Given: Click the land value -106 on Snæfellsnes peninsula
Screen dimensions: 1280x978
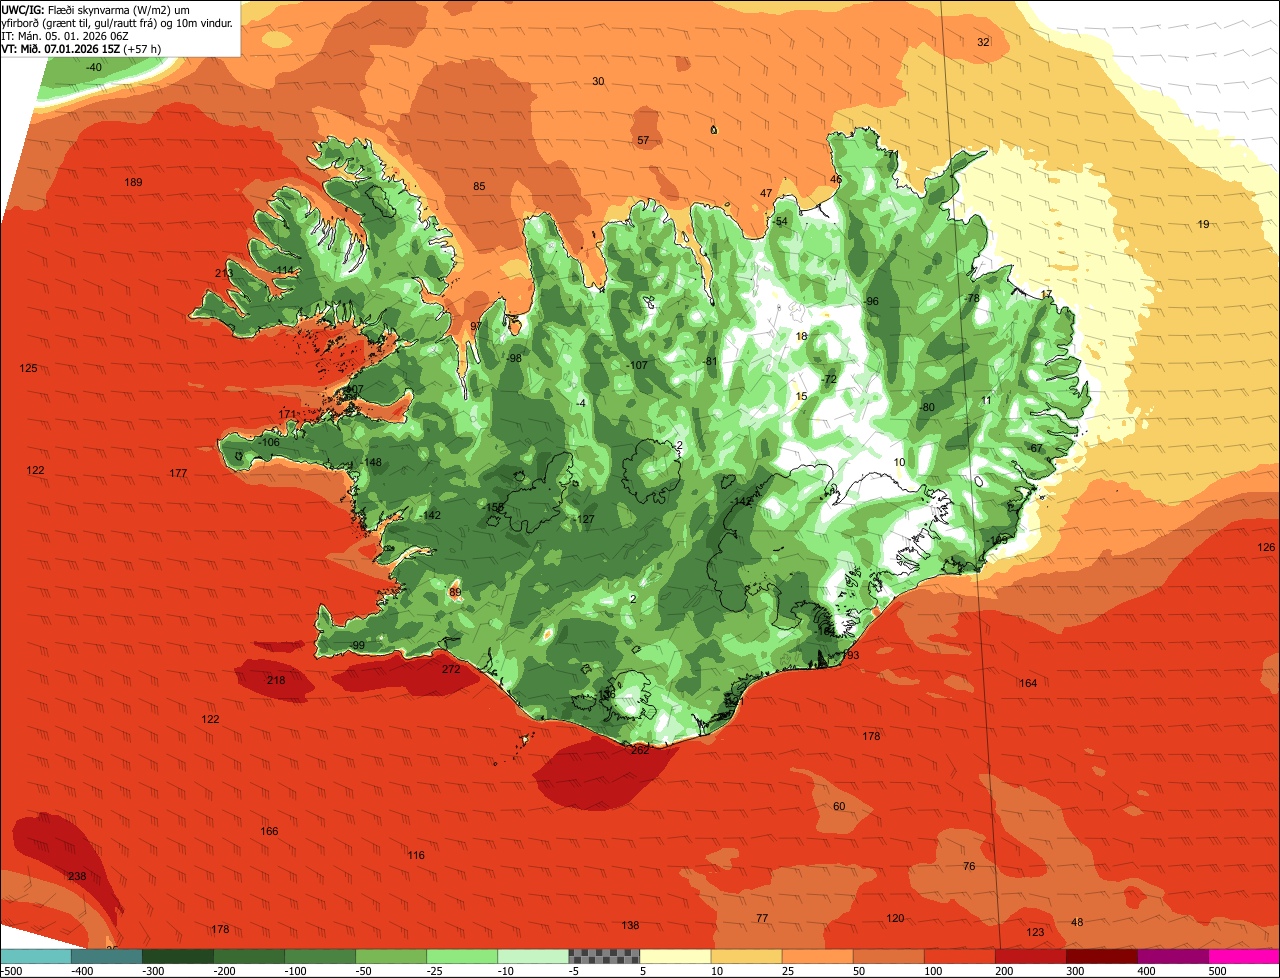Looking at the screenshot, I should point(268,442).
